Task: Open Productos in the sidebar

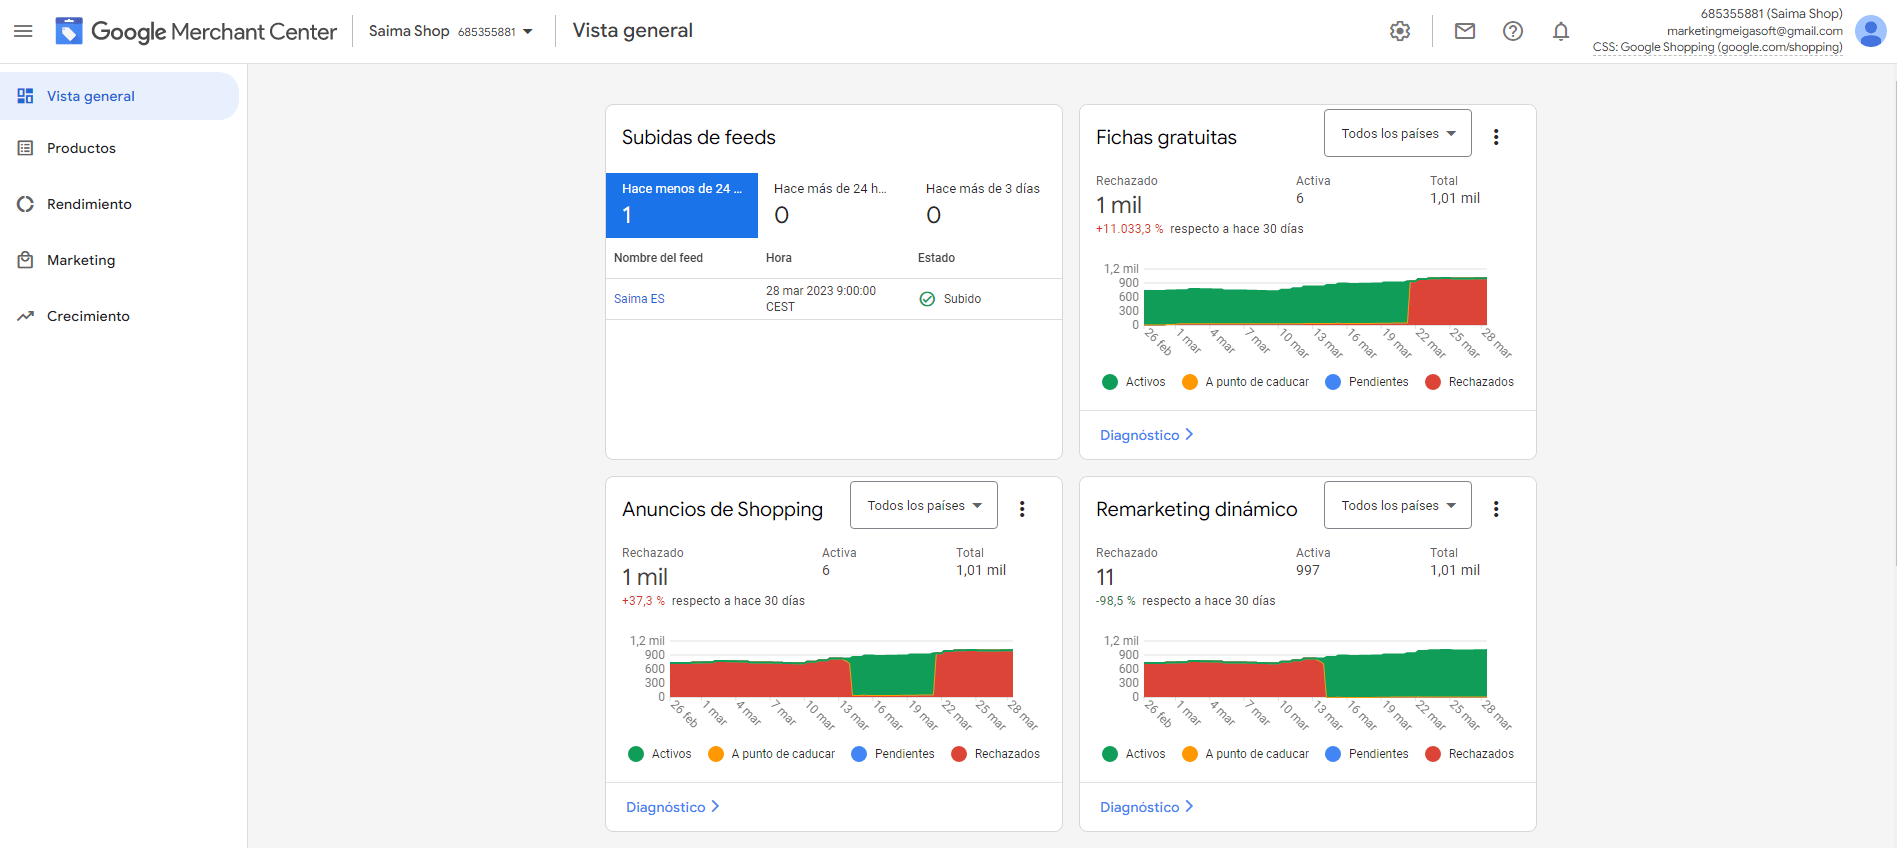Action: [119, 148]
